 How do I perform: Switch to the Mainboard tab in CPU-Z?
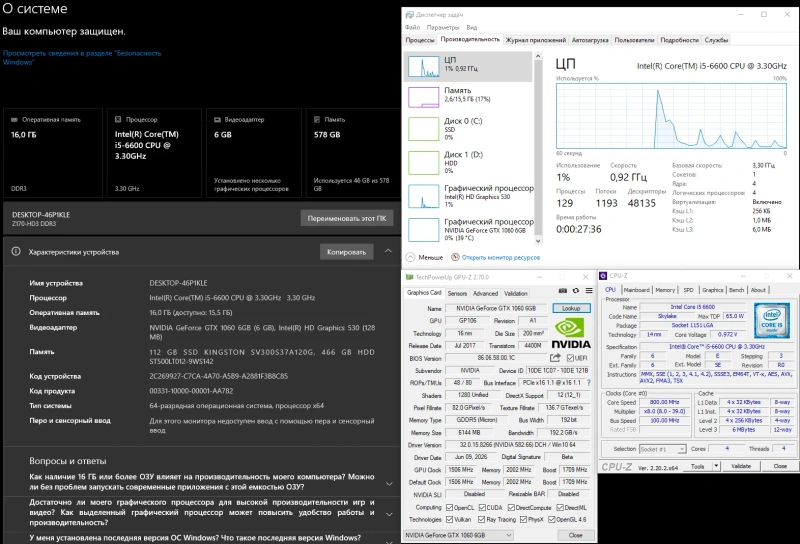637,290
